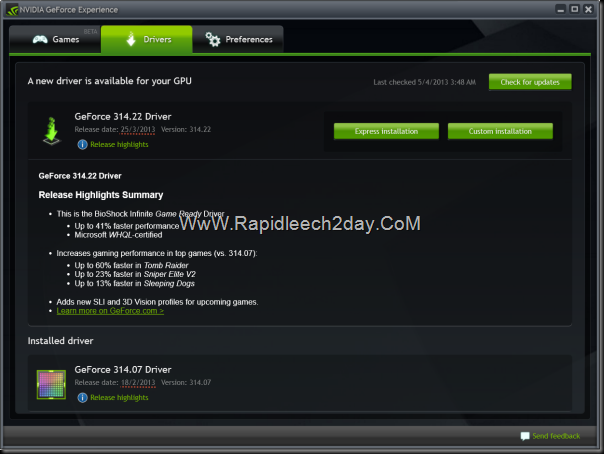This screenshot has height=454, width=604.
Task: Click the game controller icon on Games tab
Action: [x=40, y=39]
